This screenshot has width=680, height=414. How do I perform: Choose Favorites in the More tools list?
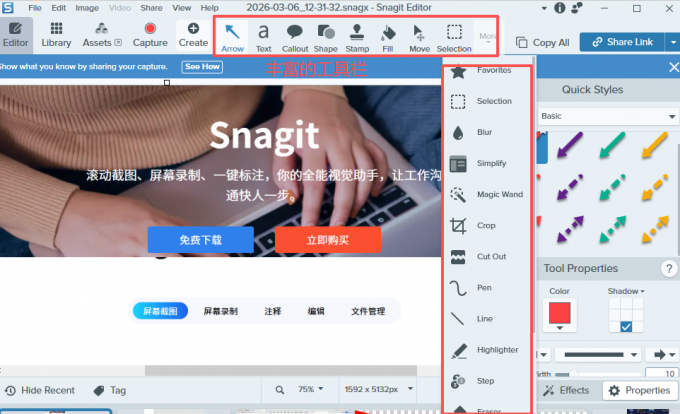pos(487,71)
